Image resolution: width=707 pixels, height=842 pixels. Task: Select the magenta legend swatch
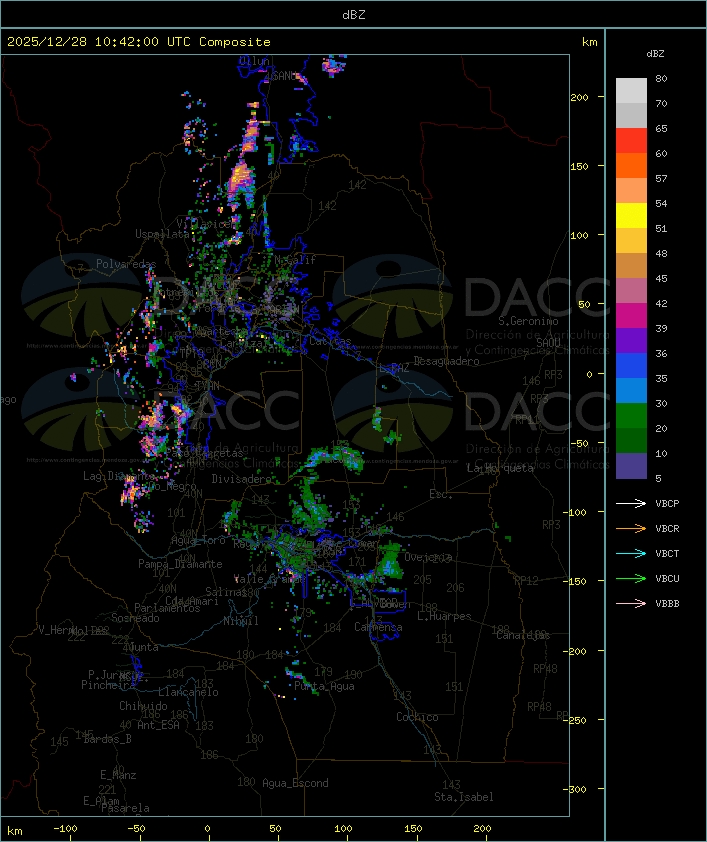631,316
